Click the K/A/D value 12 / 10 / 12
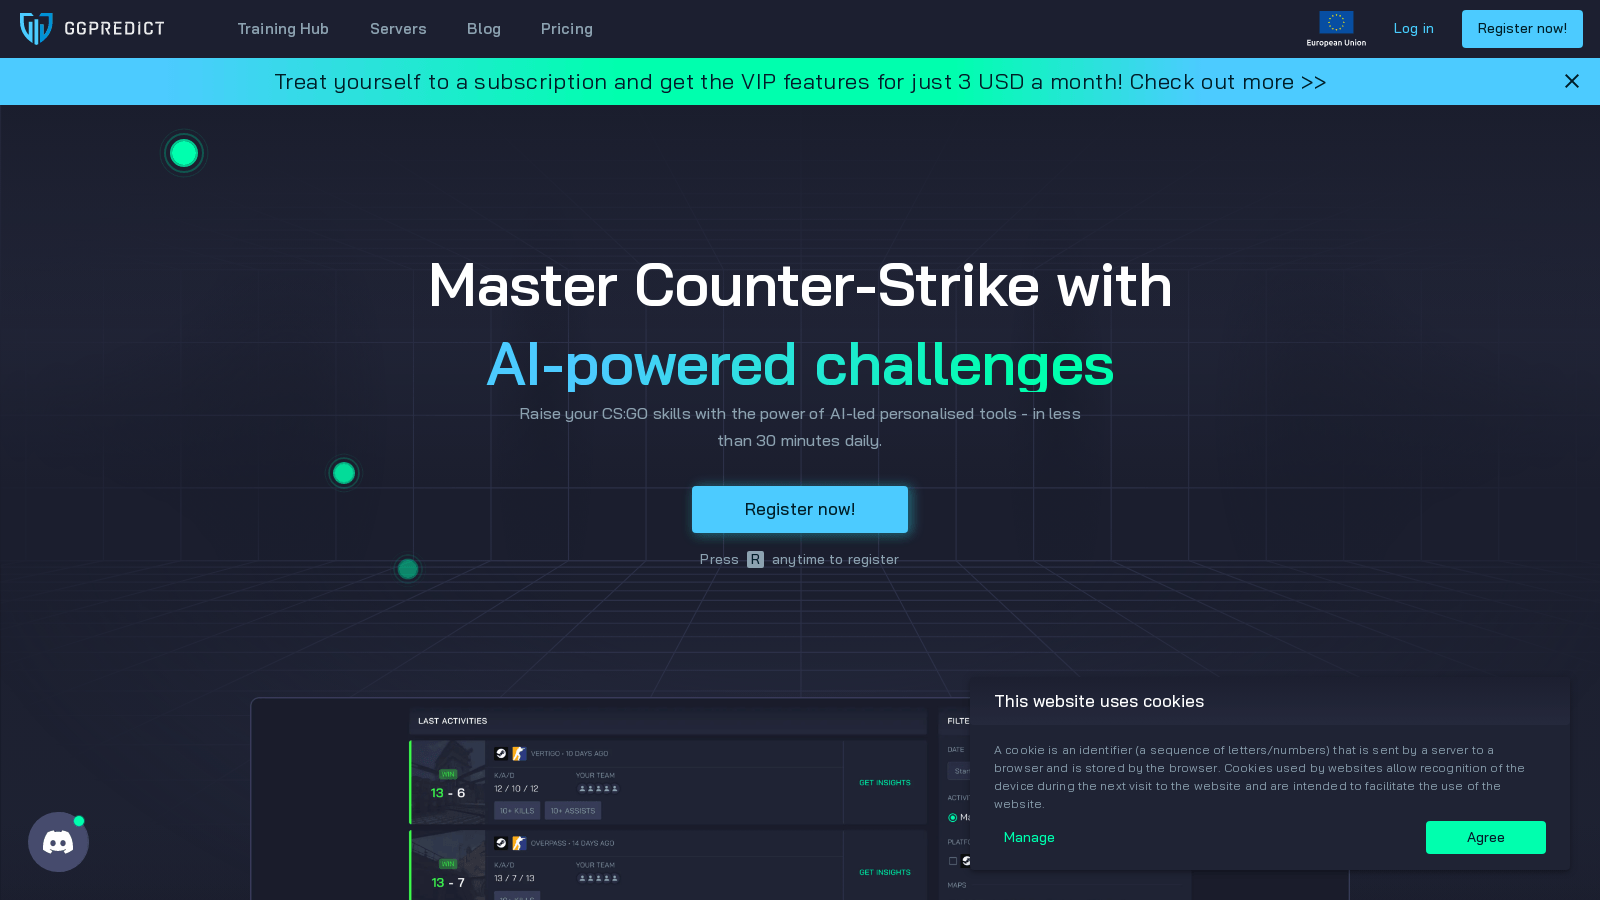Screen dimensions: 1600x900 point(516,789)
